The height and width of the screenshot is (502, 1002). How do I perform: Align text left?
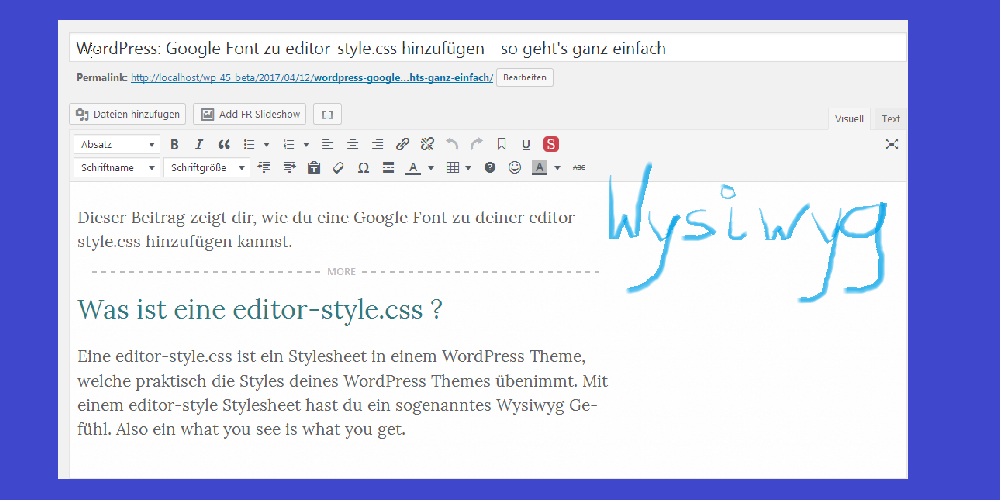pyautogui.click(x=327, y=144)
